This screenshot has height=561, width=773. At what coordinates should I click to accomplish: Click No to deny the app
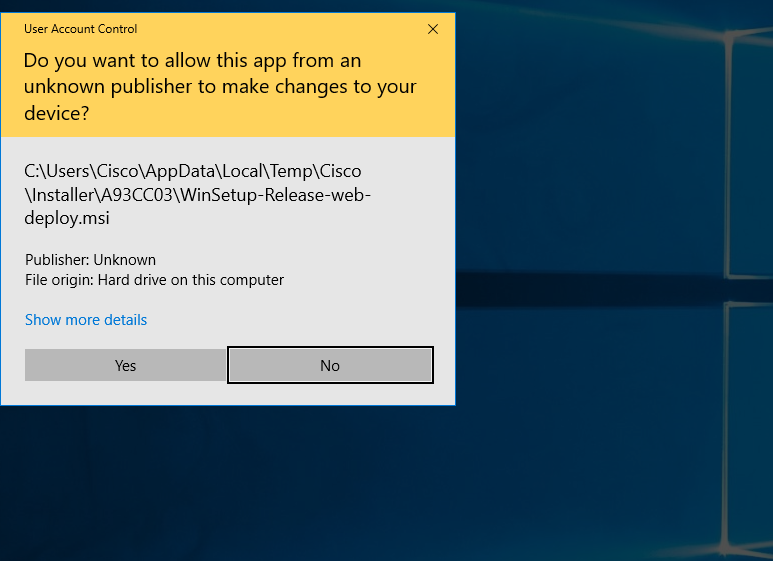tap(330, 365)
